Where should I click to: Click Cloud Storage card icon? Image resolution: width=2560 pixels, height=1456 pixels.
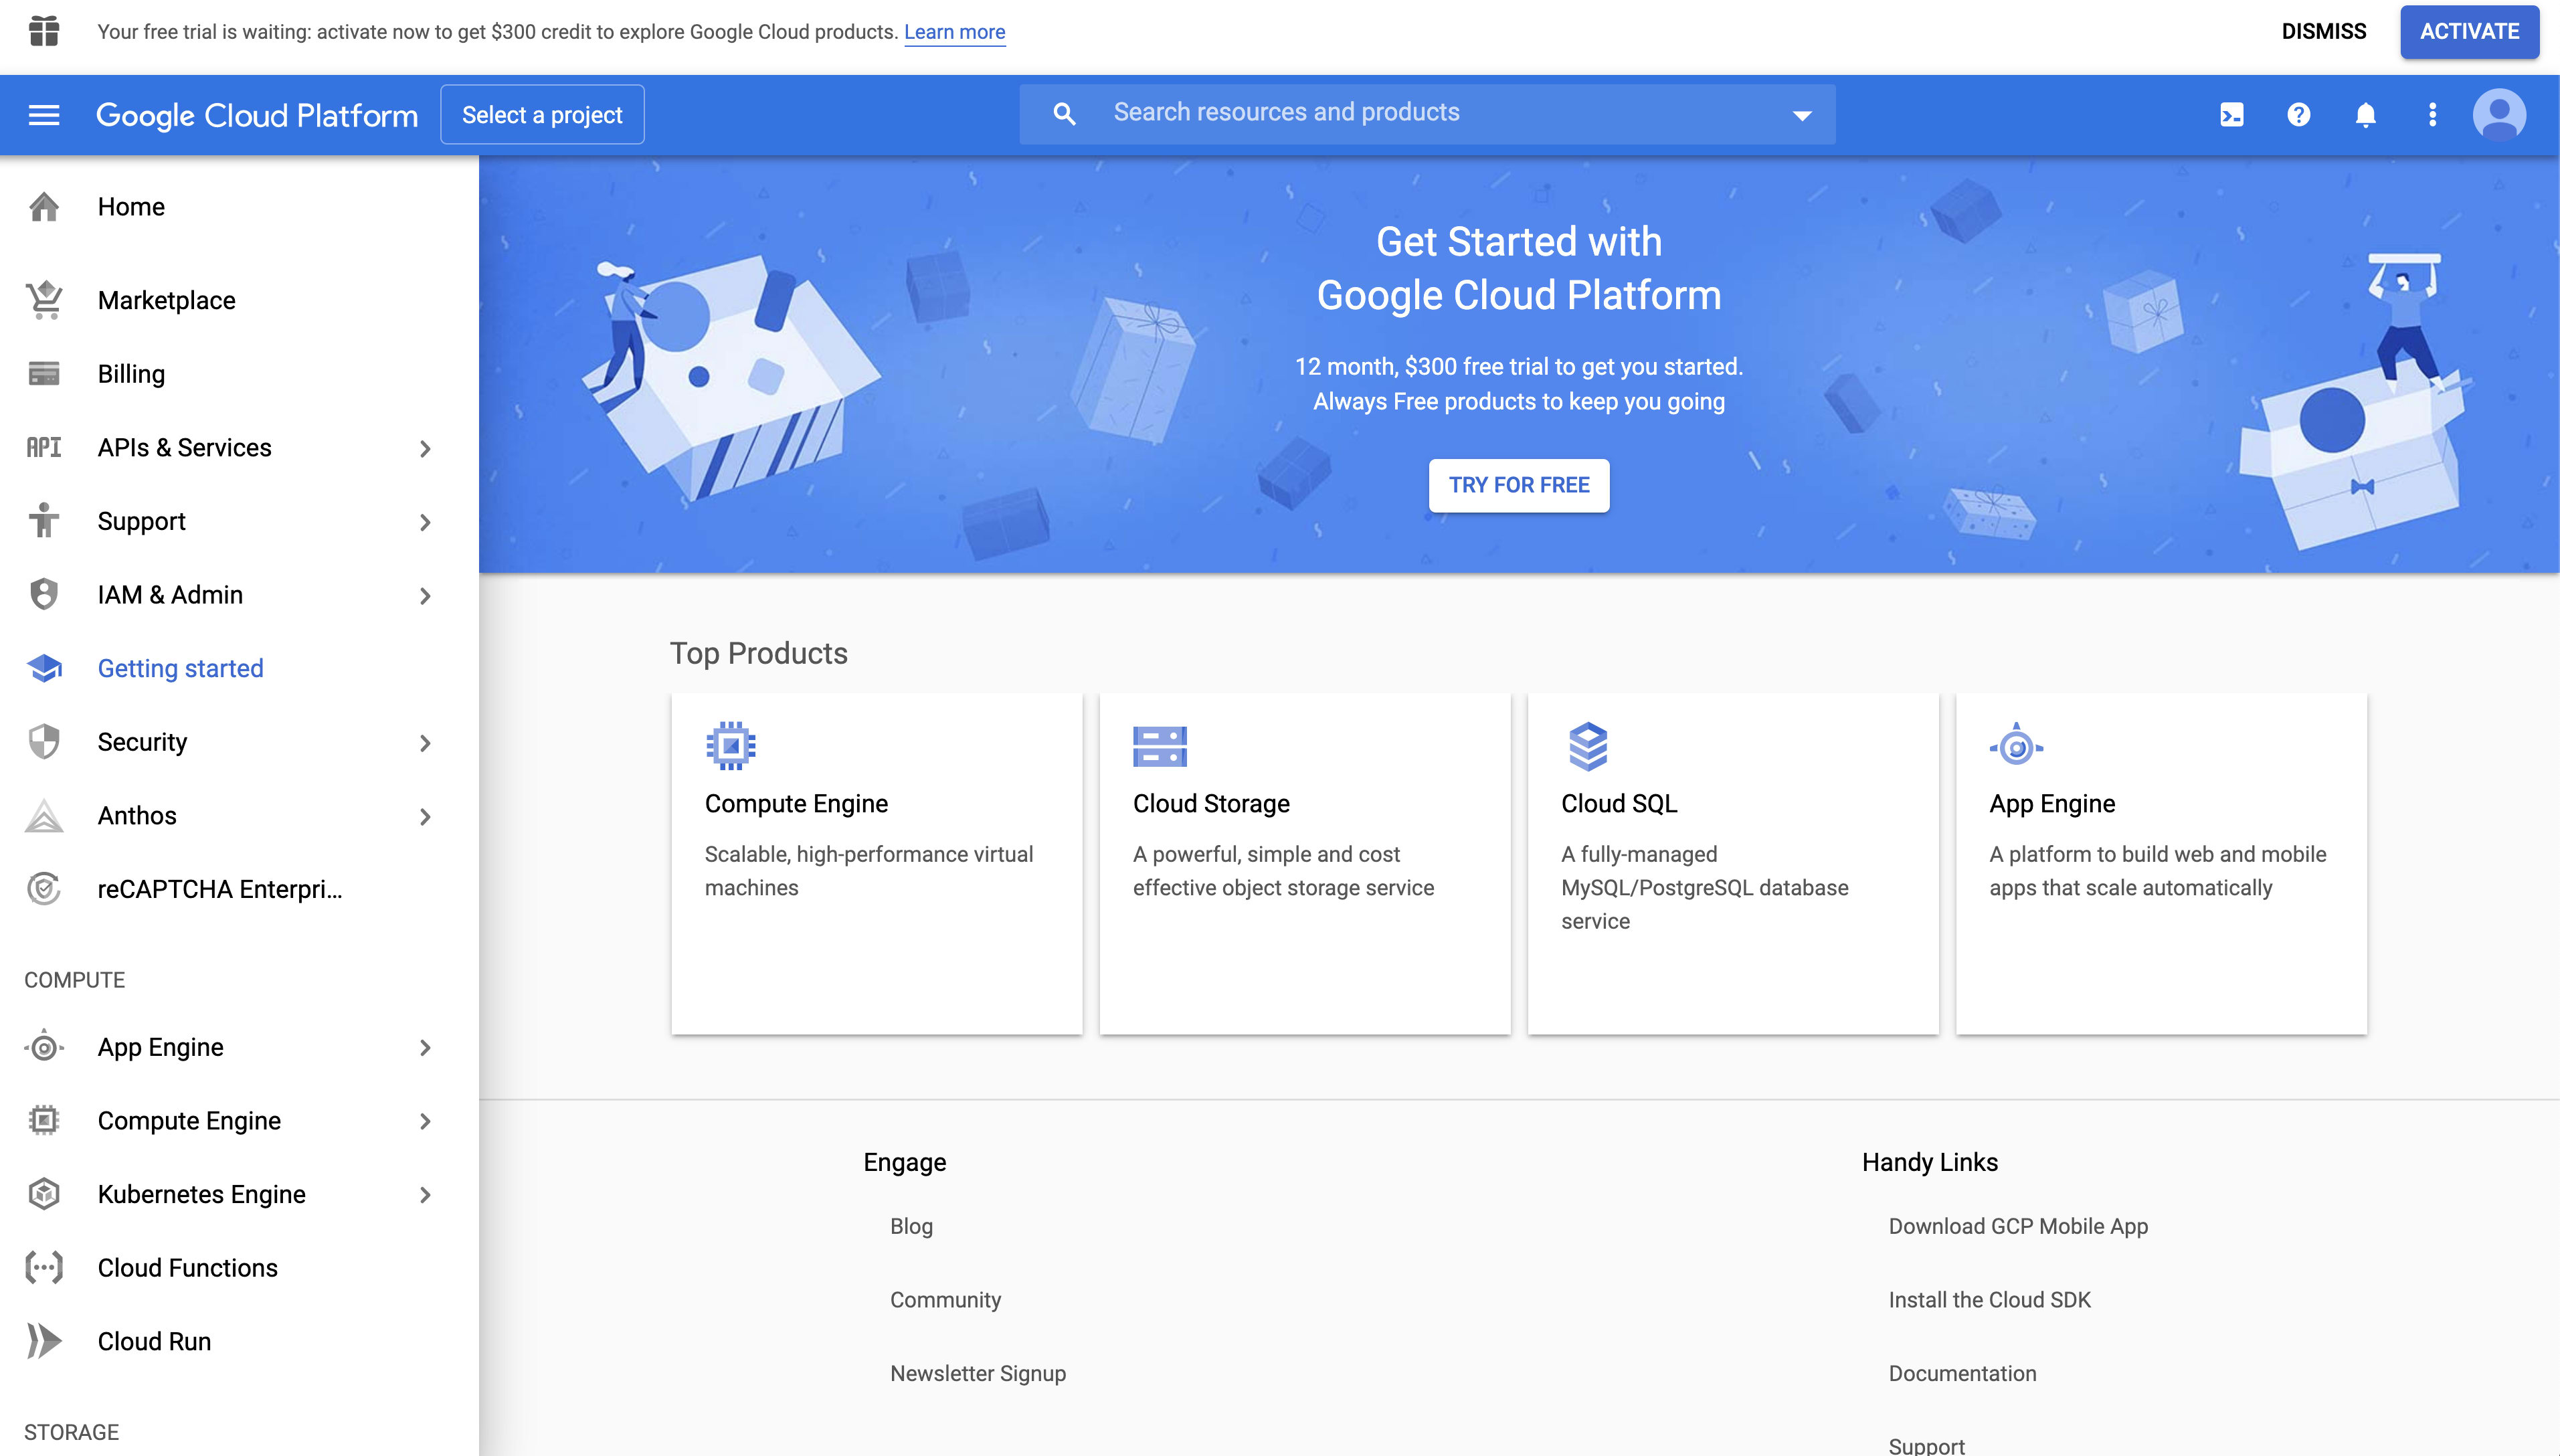[1160, 746]
